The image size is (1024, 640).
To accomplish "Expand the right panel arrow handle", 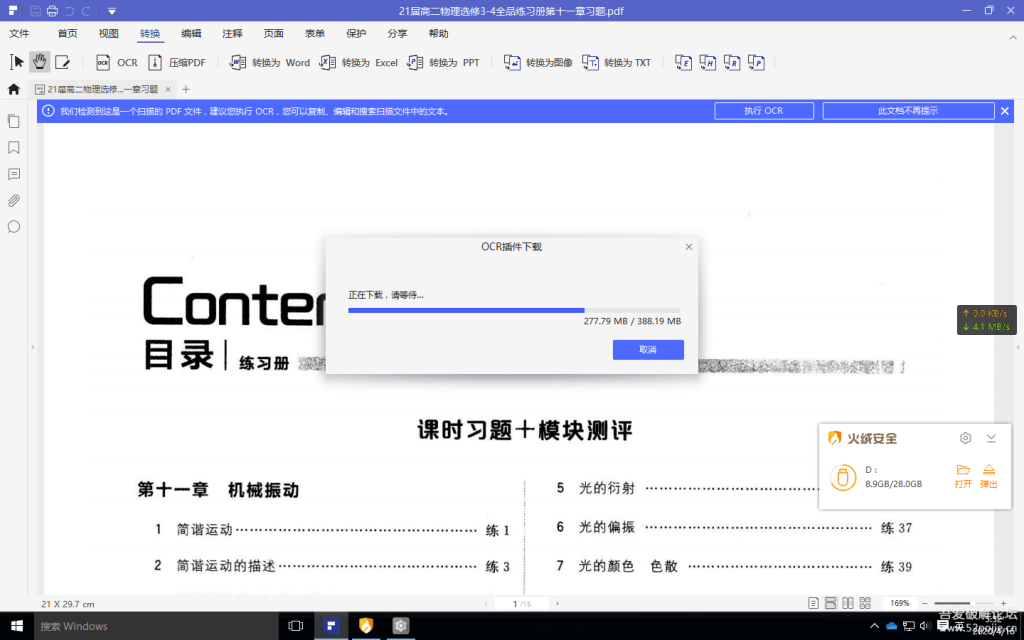I will point(1018,347).
